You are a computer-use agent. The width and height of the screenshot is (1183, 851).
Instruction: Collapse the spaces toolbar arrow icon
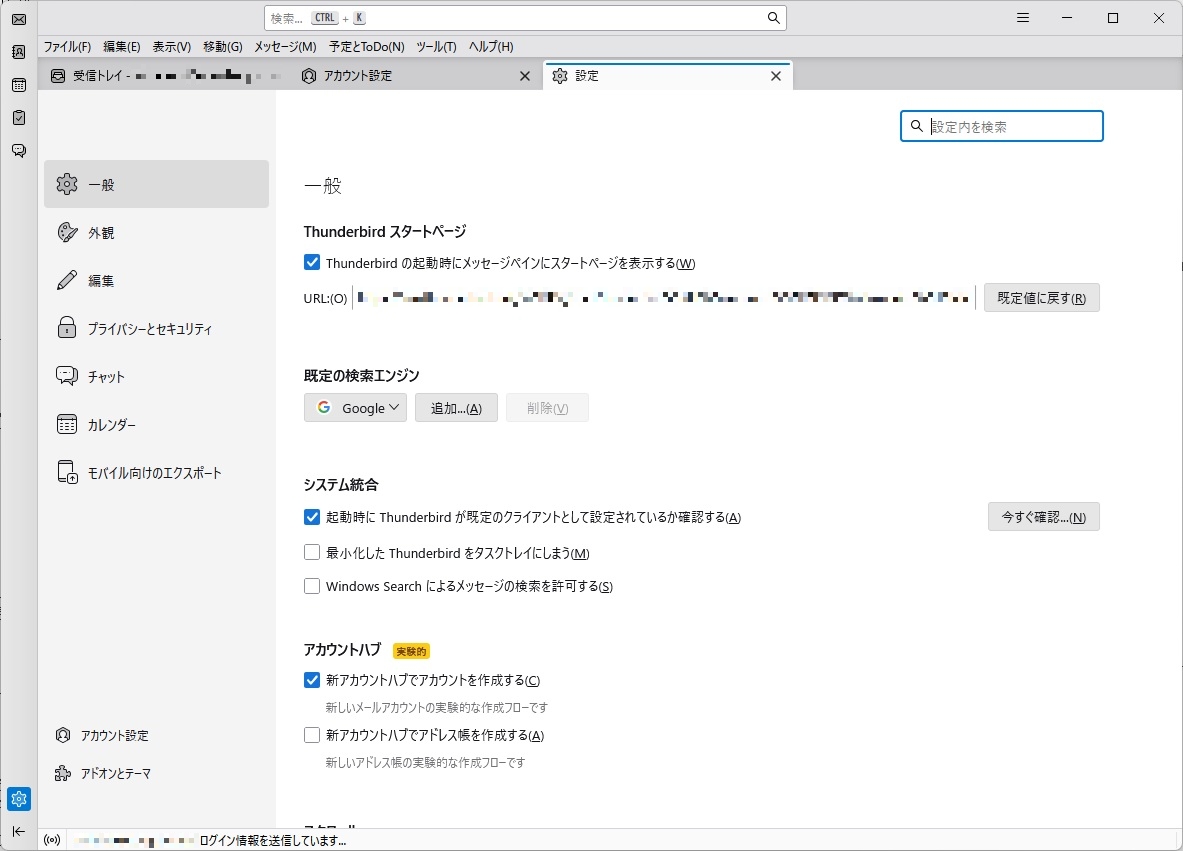coord(19,831)
